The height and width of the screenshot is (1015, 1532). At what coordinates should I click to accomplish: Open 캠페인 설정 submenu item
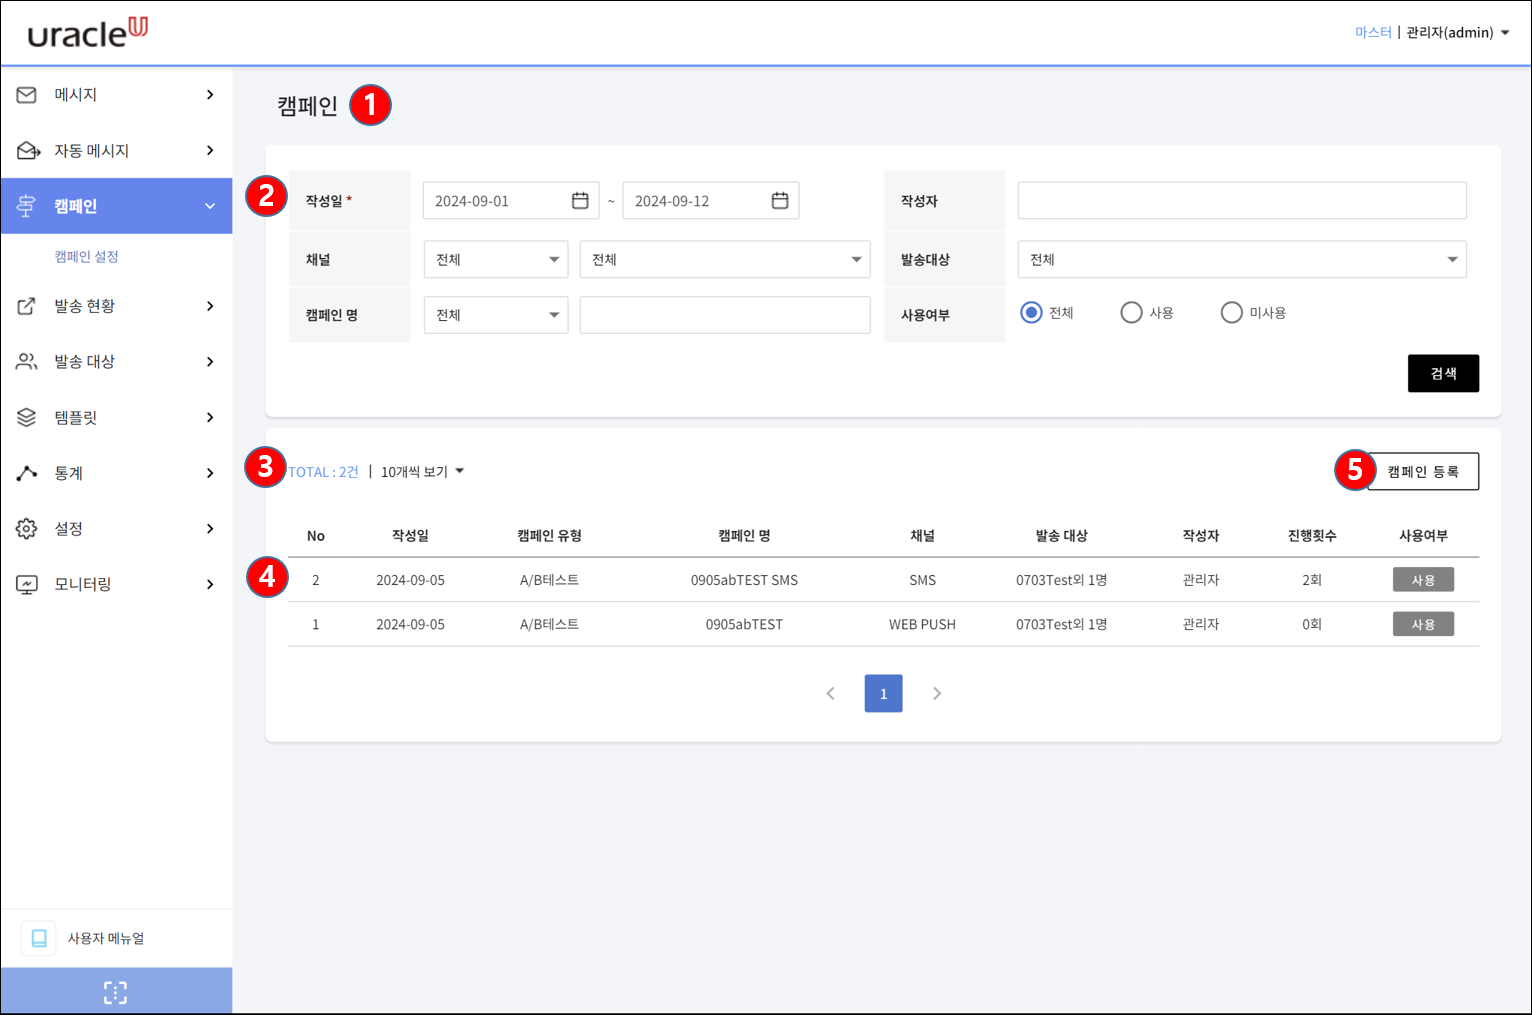point(87,257)
